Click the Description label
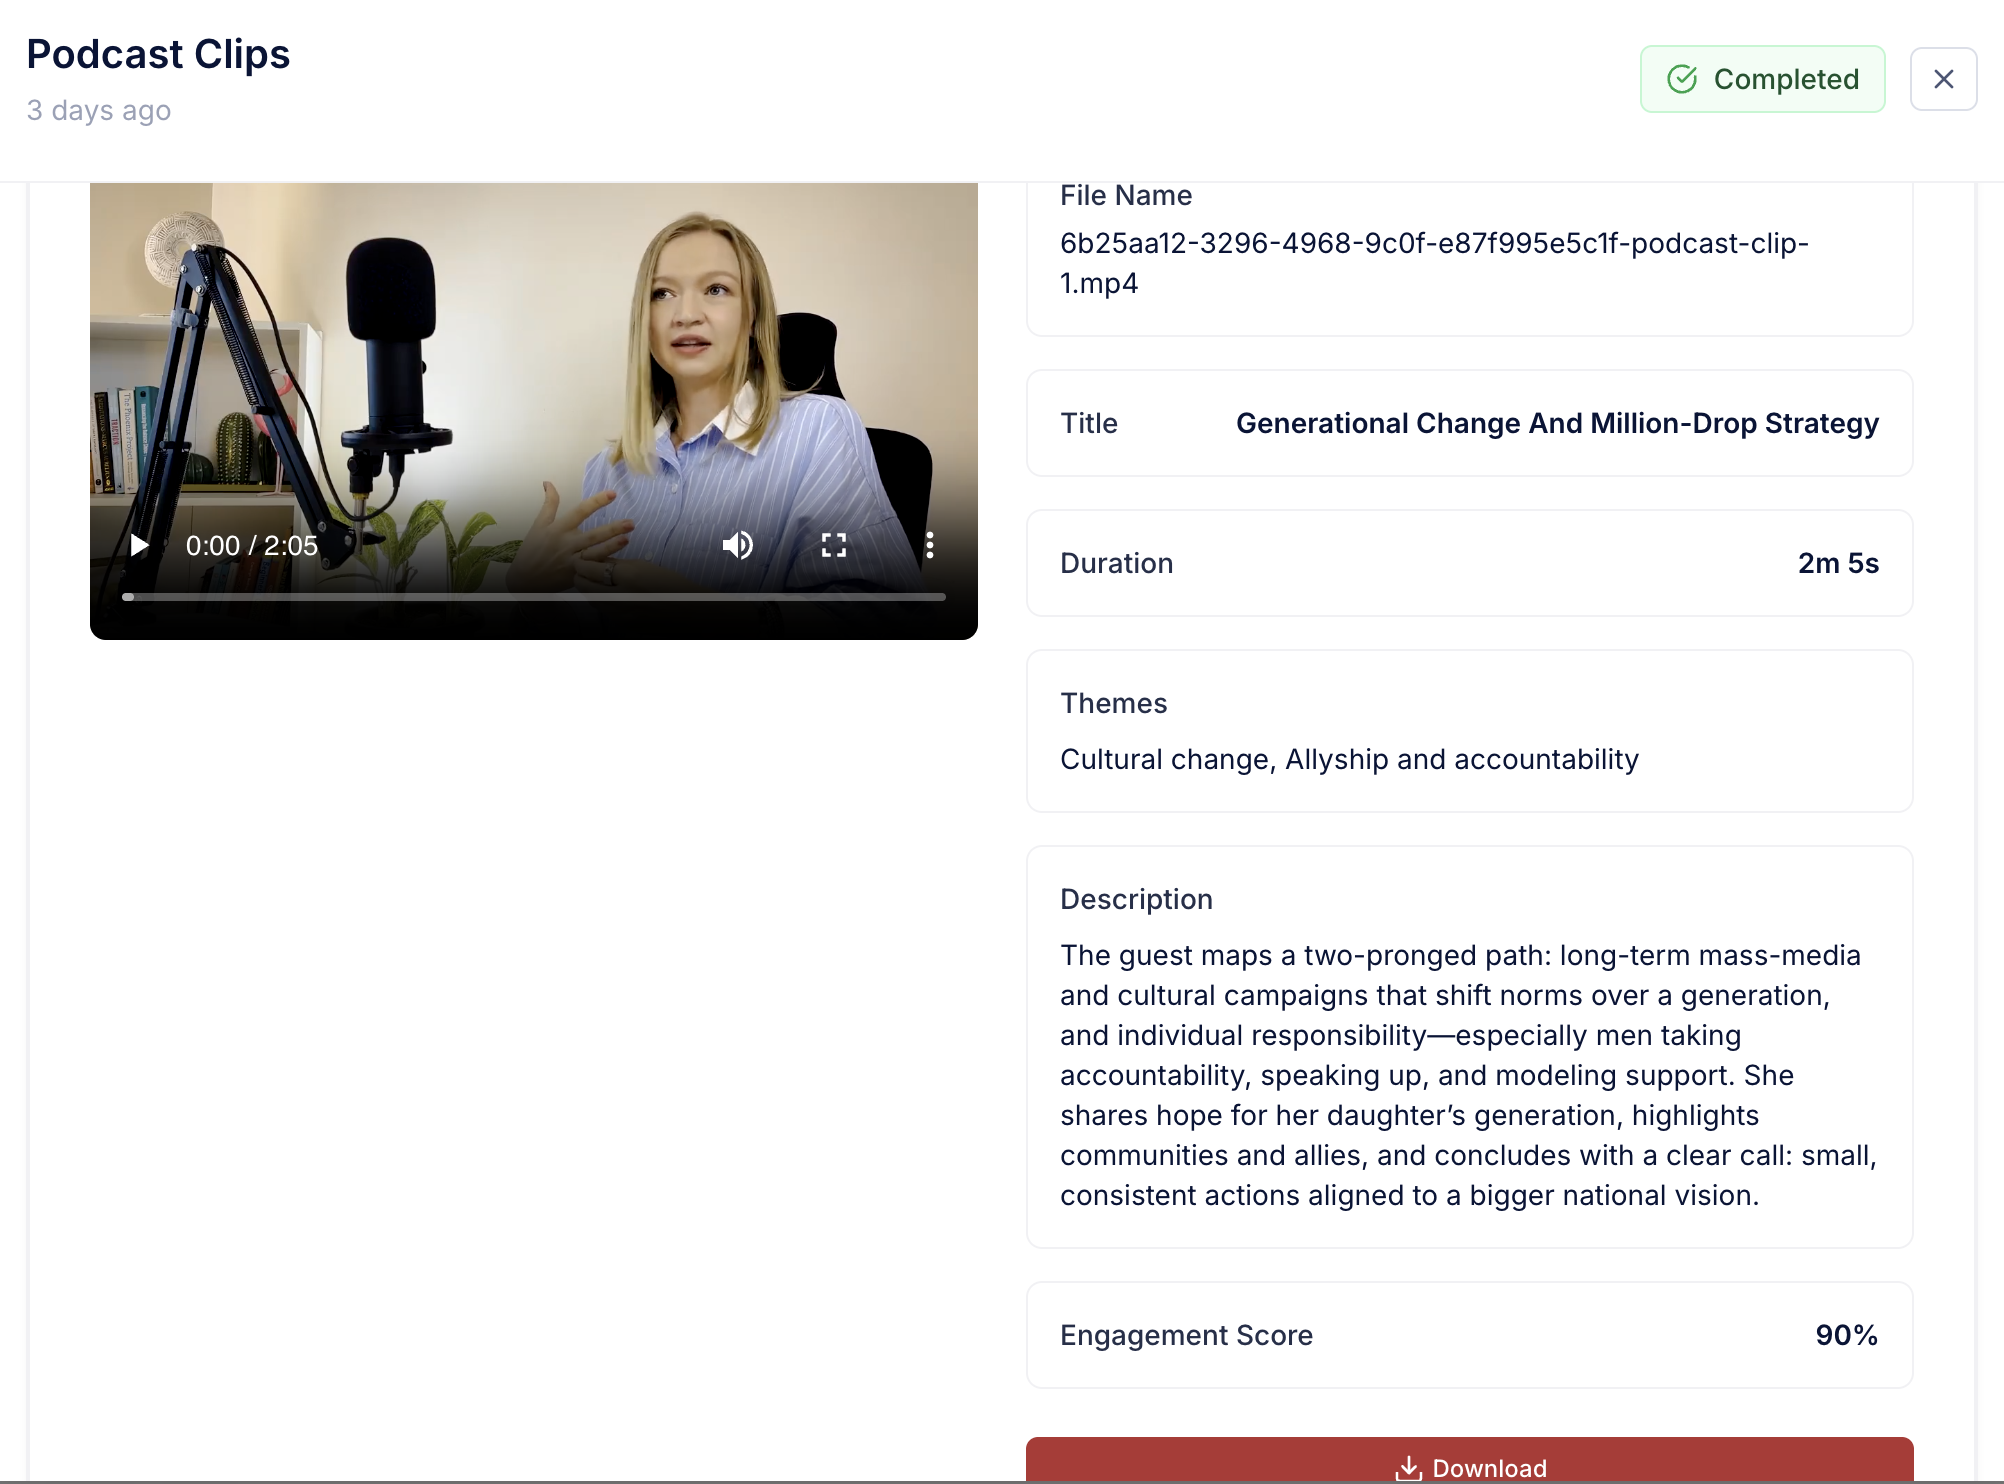This screenshot has width=2004, height=1484. [x=1136, y=899]
